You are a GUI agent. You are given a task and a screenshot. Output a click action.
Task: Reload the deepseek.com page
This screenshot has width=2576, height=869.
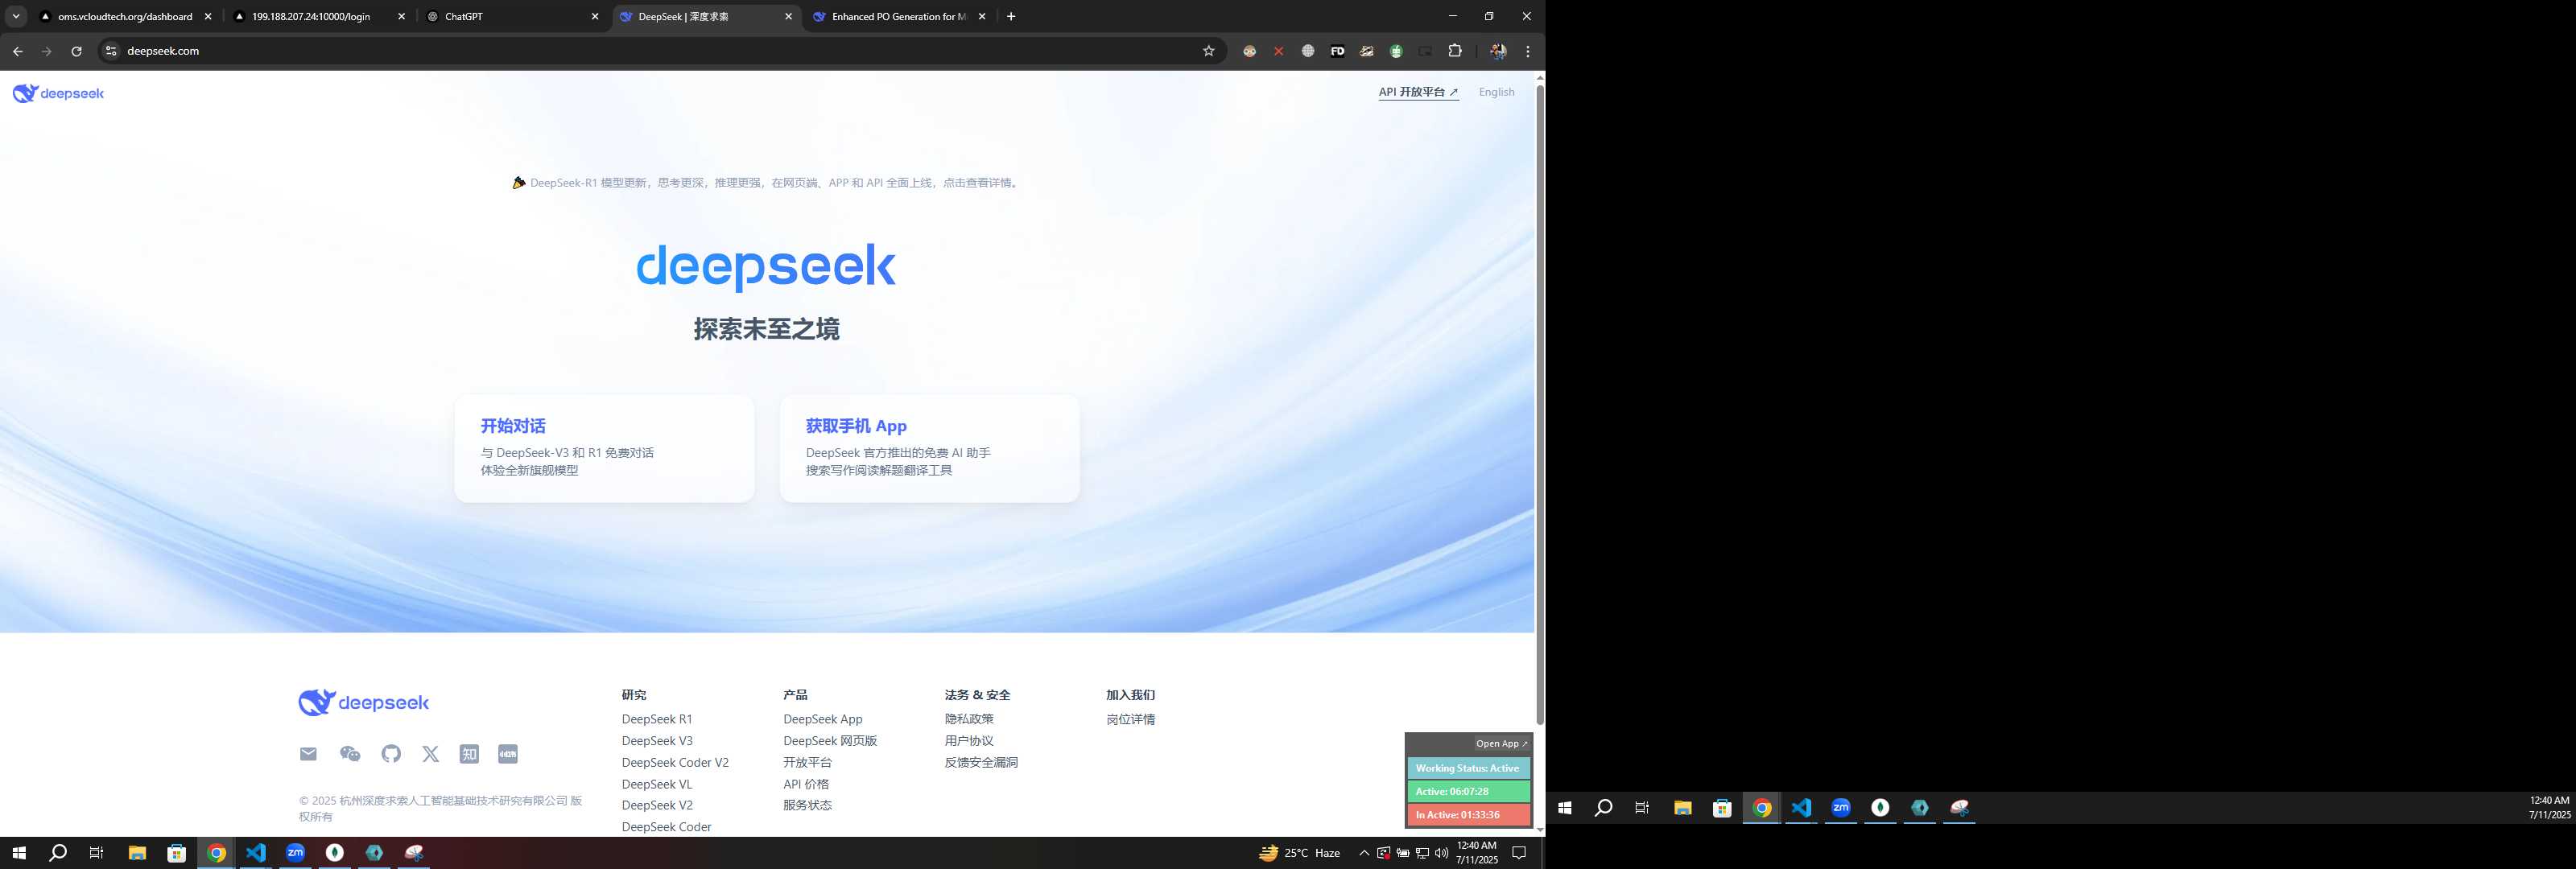(x=76, y=51)
